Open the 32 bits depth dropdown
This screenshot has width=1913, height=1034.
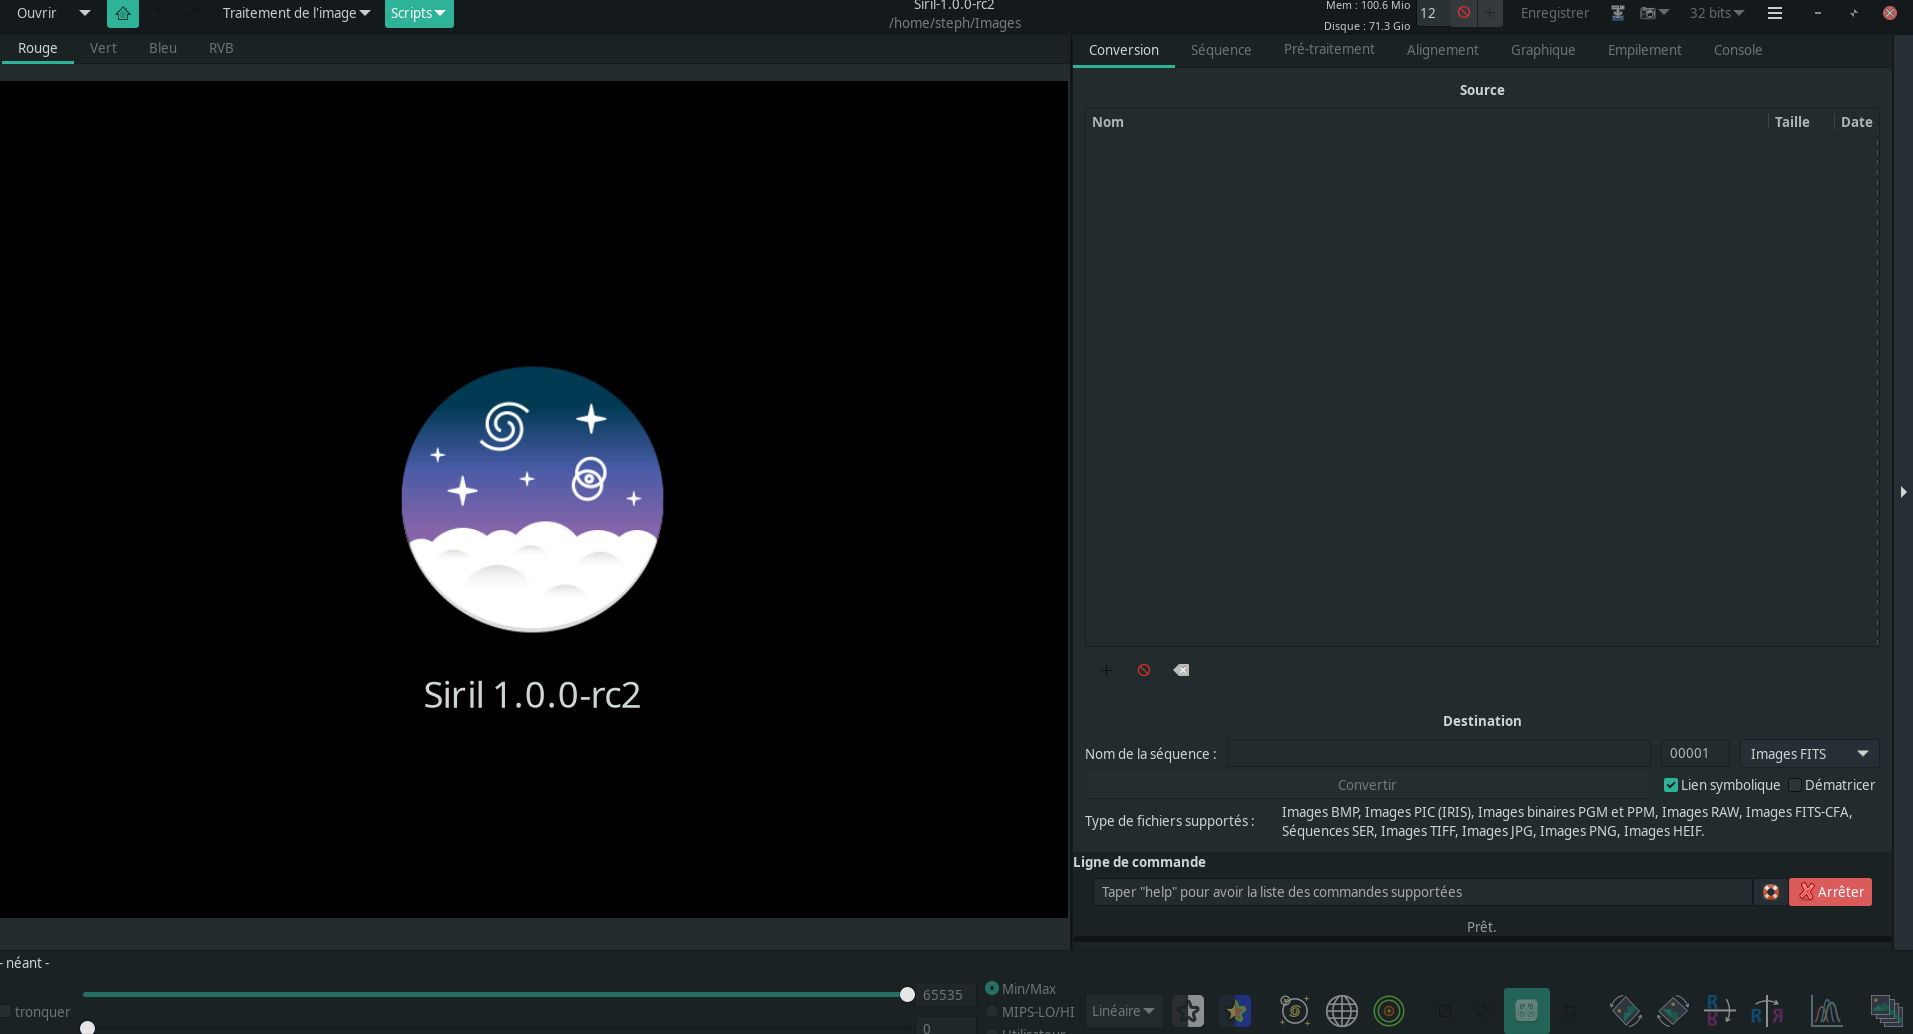(1716, 13)
